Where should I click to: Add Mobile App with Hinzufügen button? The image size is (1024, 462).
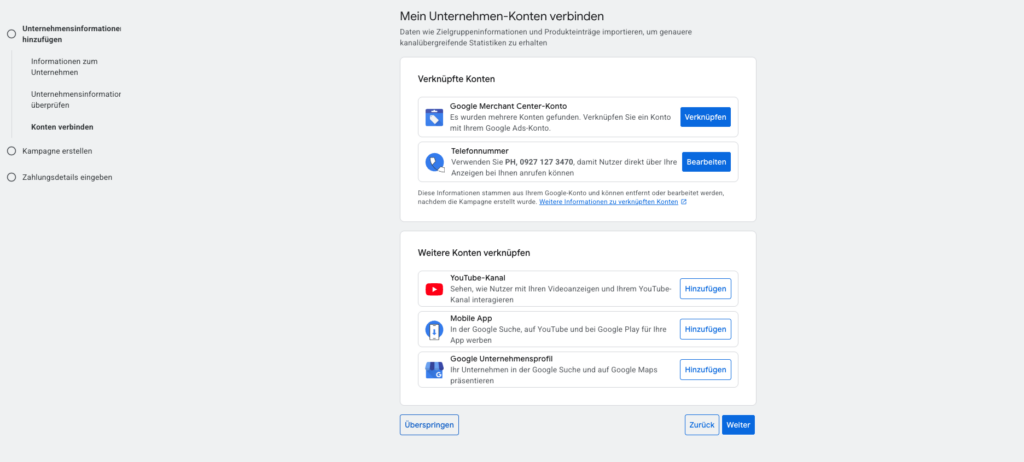705,329
